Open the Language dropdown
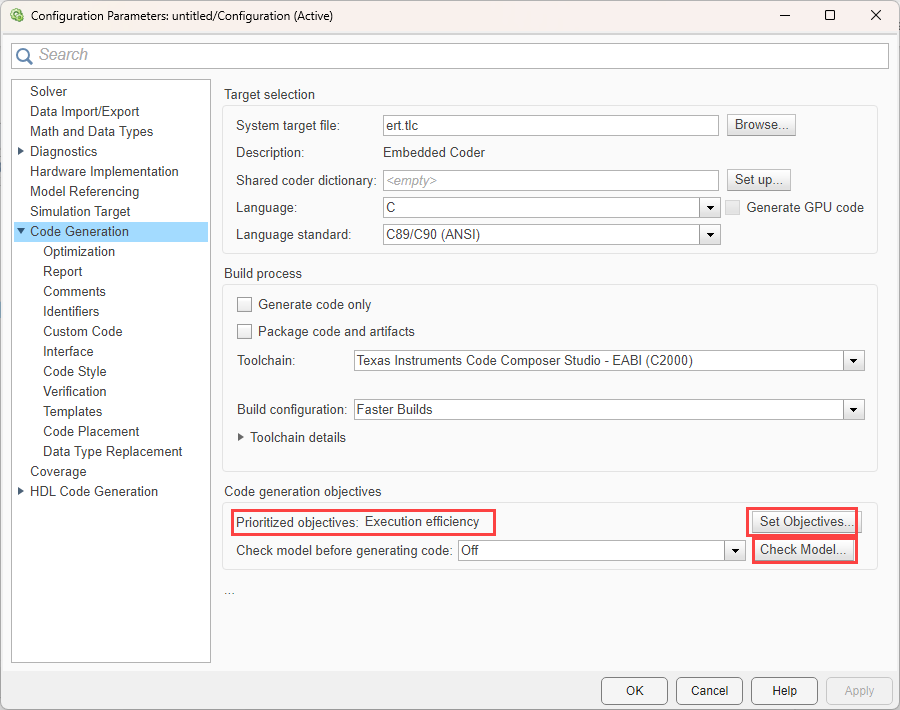Screen dimensions: 900x710 [710, 208]
